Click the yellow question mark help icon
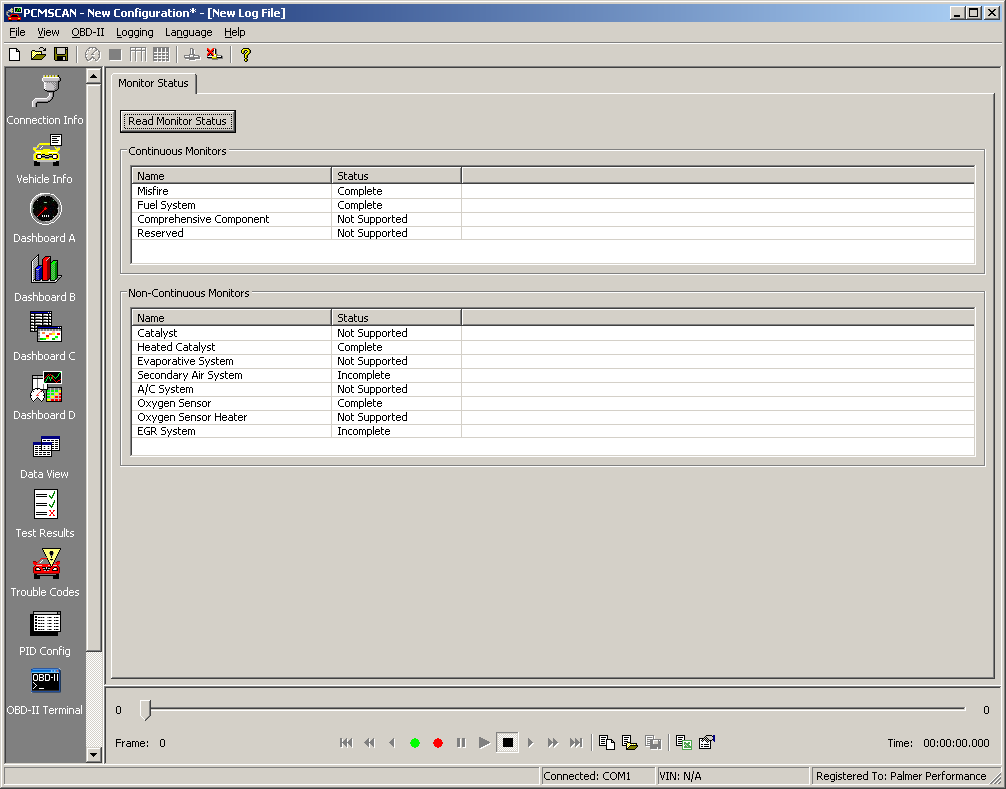 pos(245,55)
